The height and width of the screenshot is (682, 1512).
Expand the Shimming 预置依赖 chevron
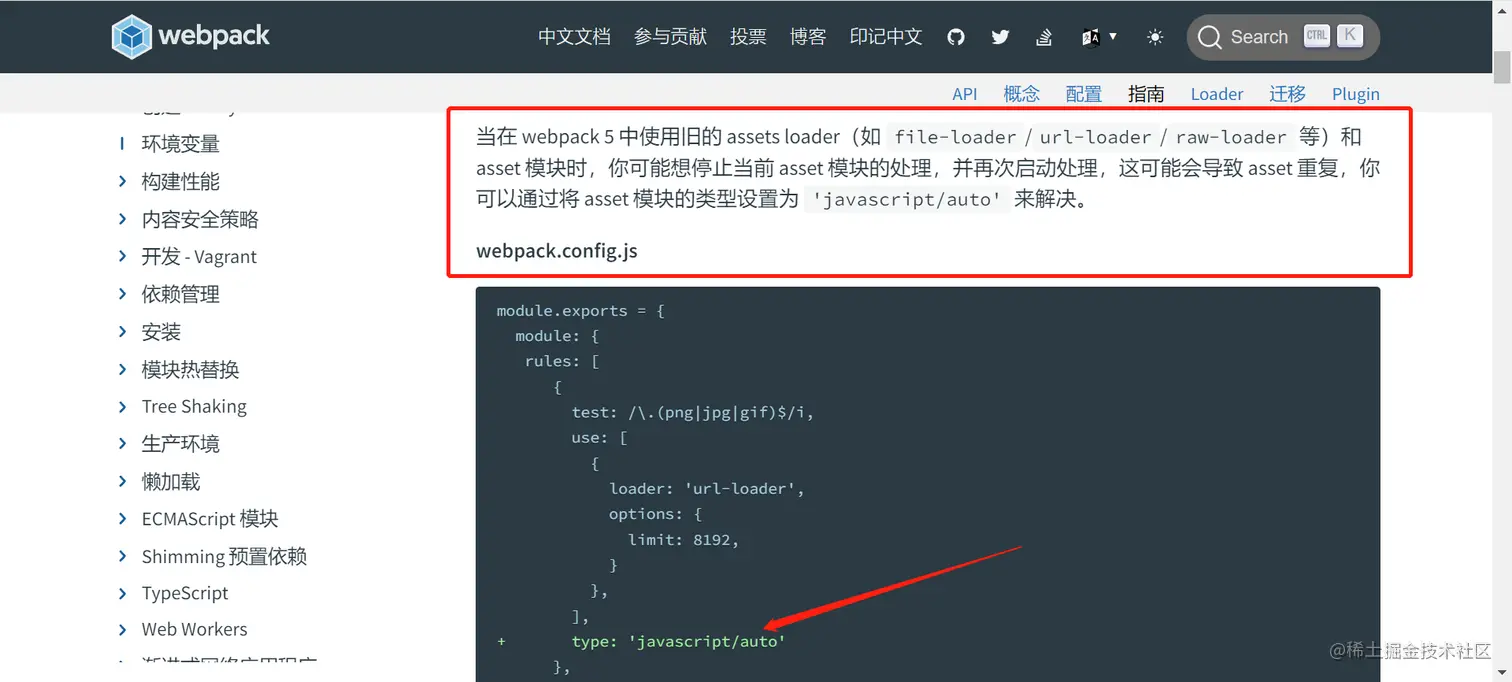pyautogui.click(x=122, y=557)
